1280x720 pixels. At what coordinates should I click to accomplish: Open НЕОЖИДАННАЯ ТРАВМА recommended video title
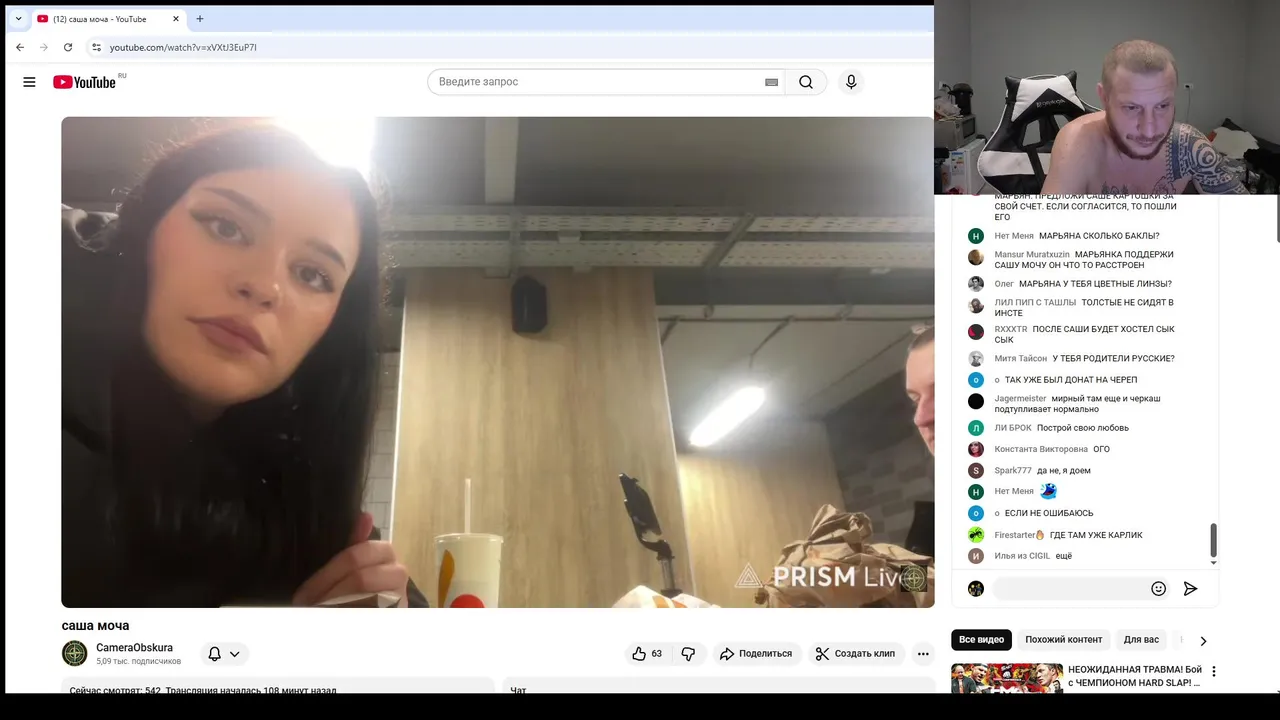1134,676
